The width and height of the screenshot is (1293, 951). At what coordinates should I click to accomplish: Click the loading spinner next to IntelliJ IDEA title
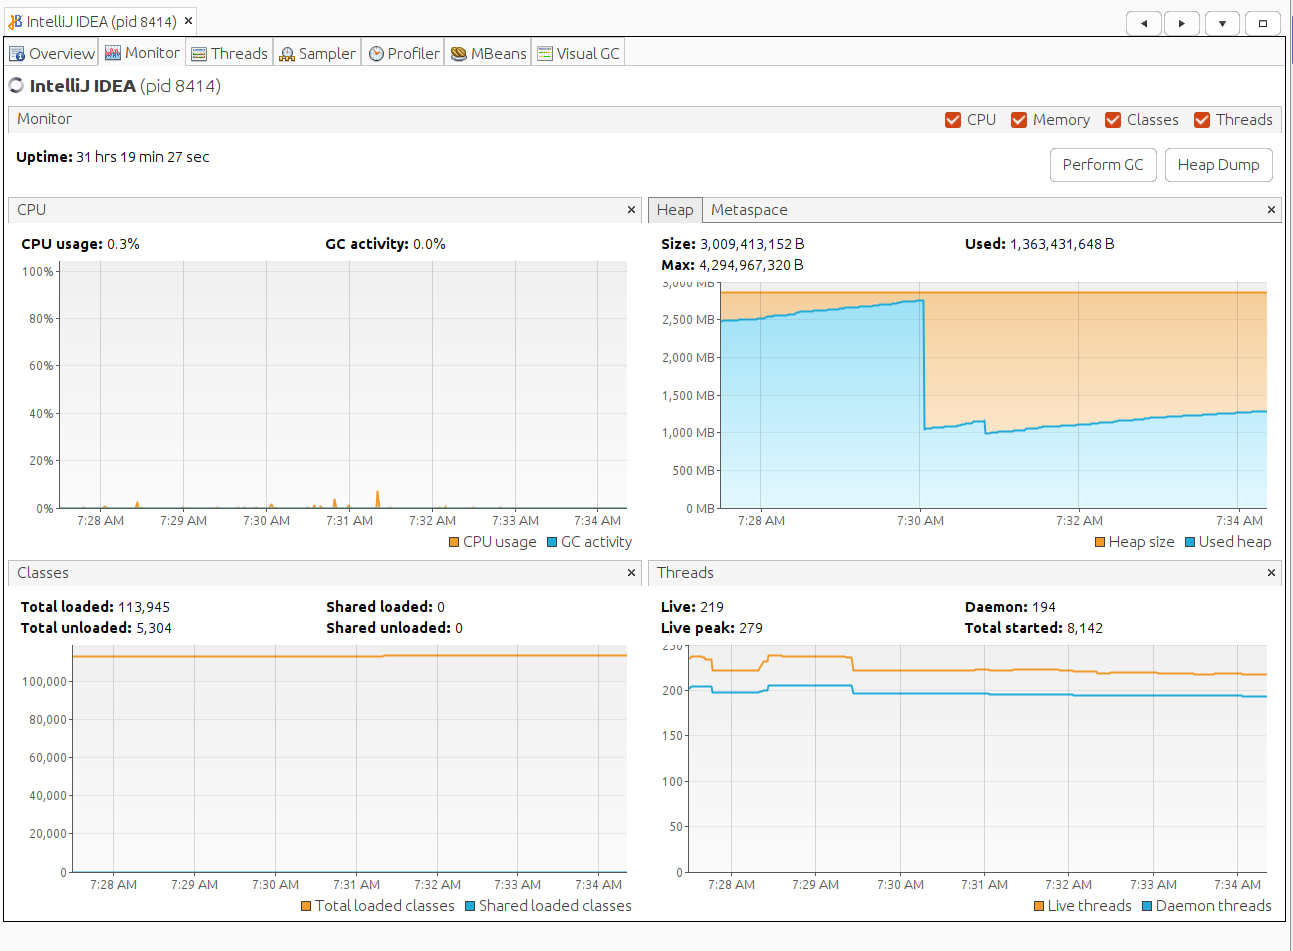16,85
